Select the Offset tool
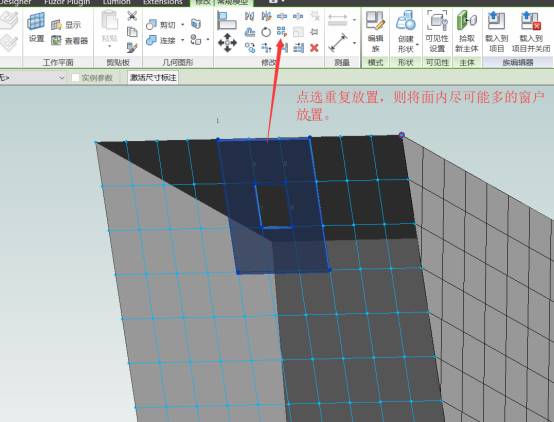 click(x=249, y=32)
